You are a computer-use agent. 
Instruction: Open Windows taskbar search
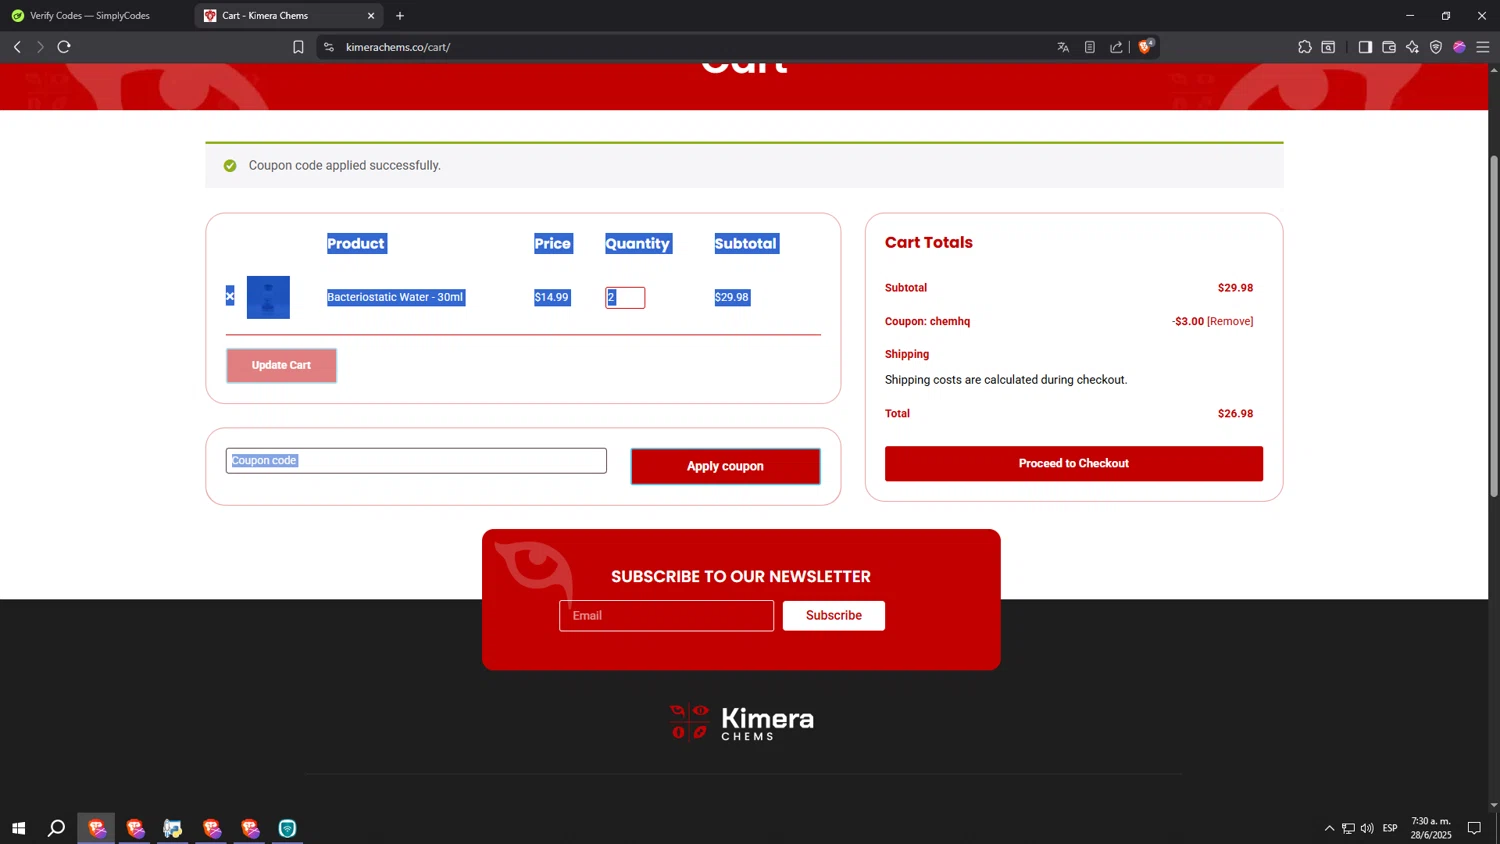pyautogui.click(x=57, y=828)
